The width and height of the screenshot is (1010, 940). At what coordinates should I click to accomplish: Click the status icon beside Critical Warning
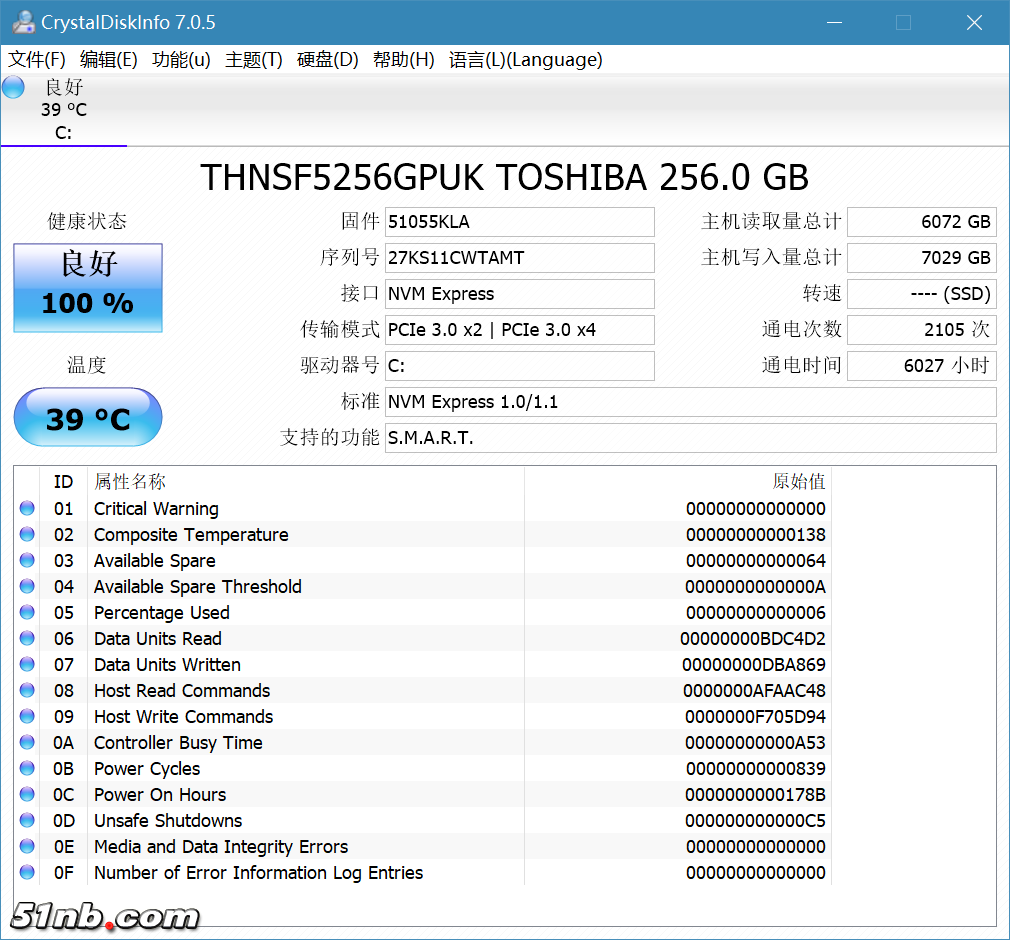27,509
